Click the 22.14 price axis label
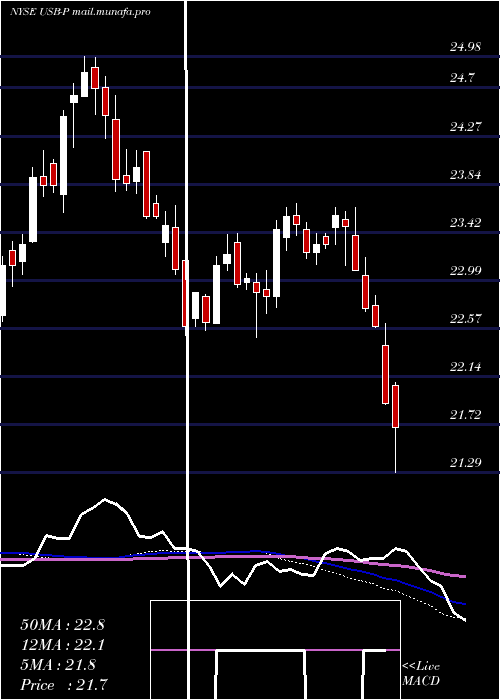The height and width of the screenshot is (700, 500). point(466,367)
